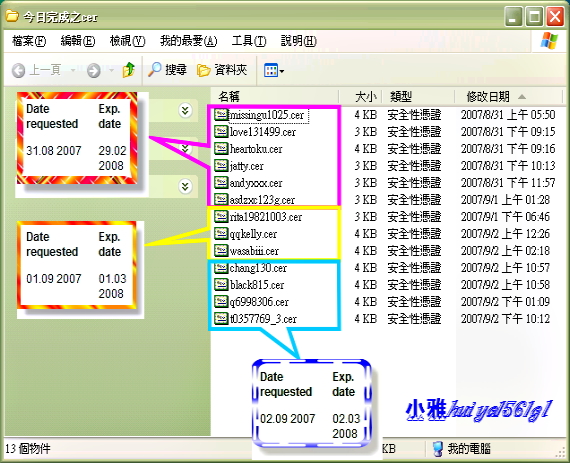This screenshot has height=463, width=570.
Task: Expand the top task pane chevron
Action: [185, 110]
